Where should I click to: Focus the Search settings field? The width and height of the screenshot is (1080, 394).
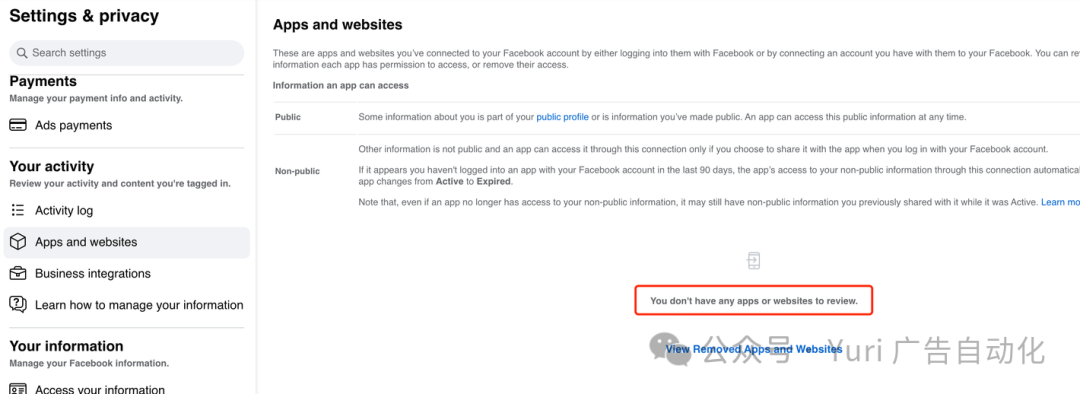click(x=127, y=53)
